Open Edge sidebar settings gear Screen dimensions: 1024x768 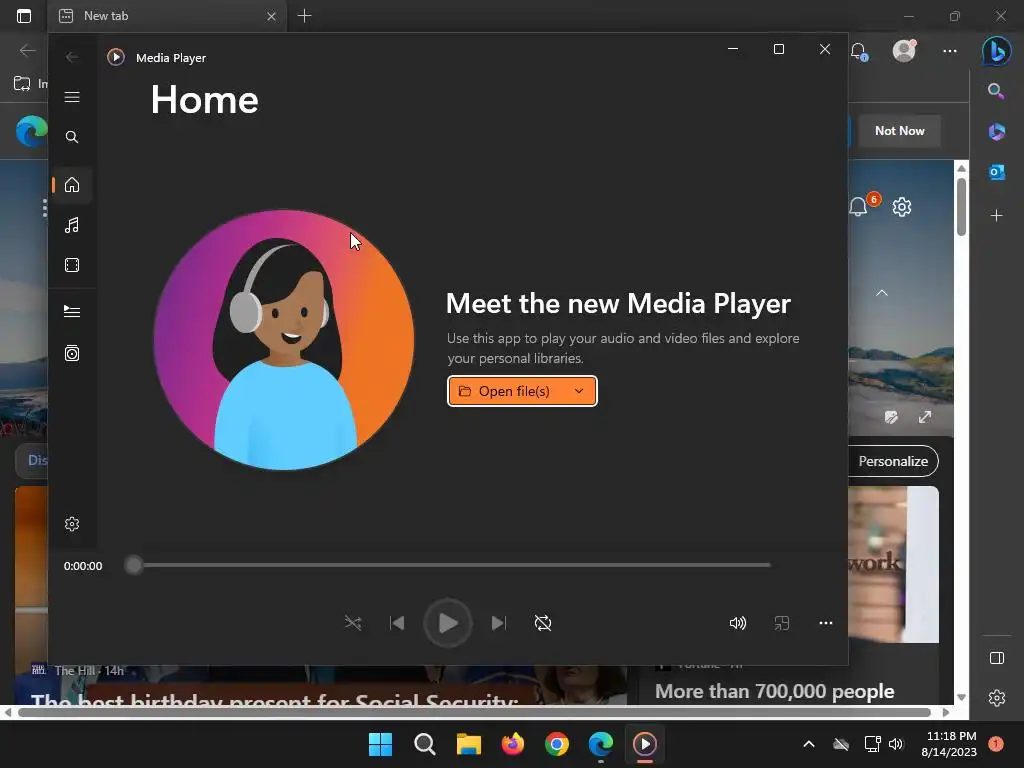point(997,698)
